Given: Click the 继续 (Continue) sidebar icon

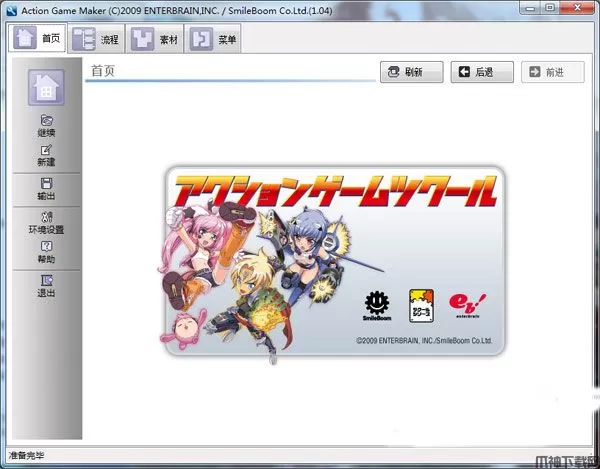Looking at the screenshot, I should coord(46,124).
